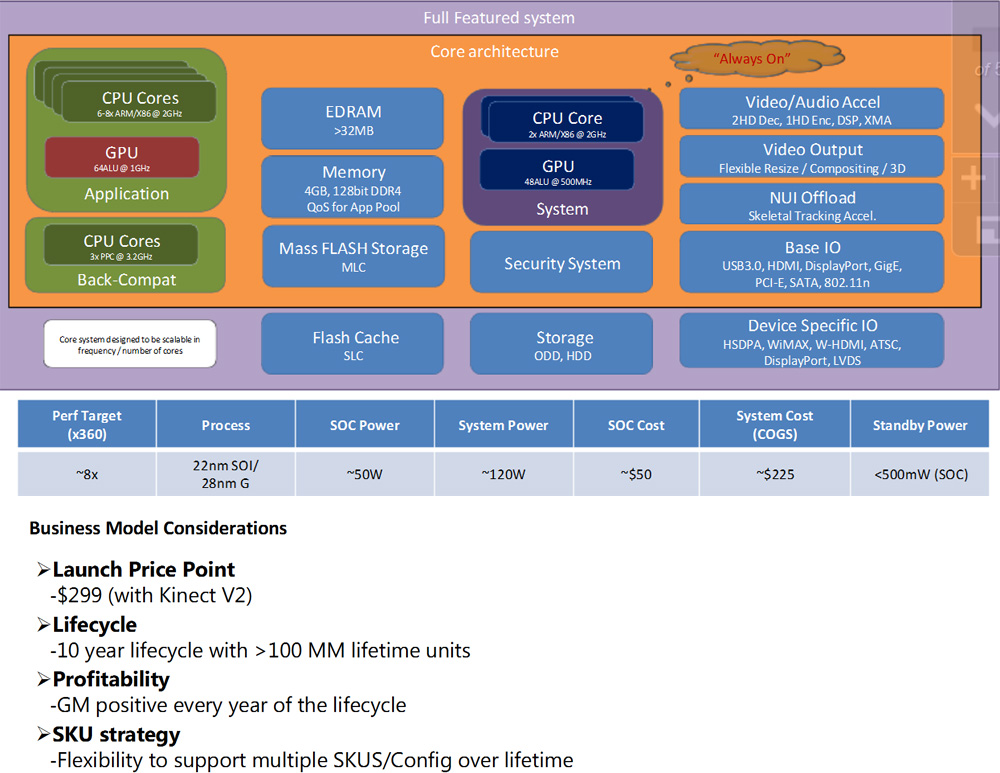Select the Device Specific IO block

tap(812, 341)
